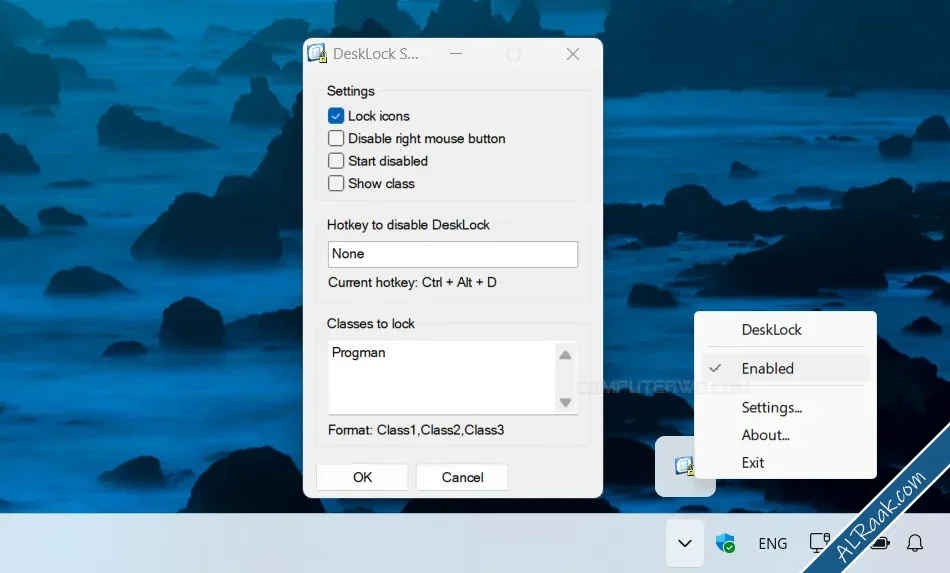Open network display icon in taskbar

(819, 543)
